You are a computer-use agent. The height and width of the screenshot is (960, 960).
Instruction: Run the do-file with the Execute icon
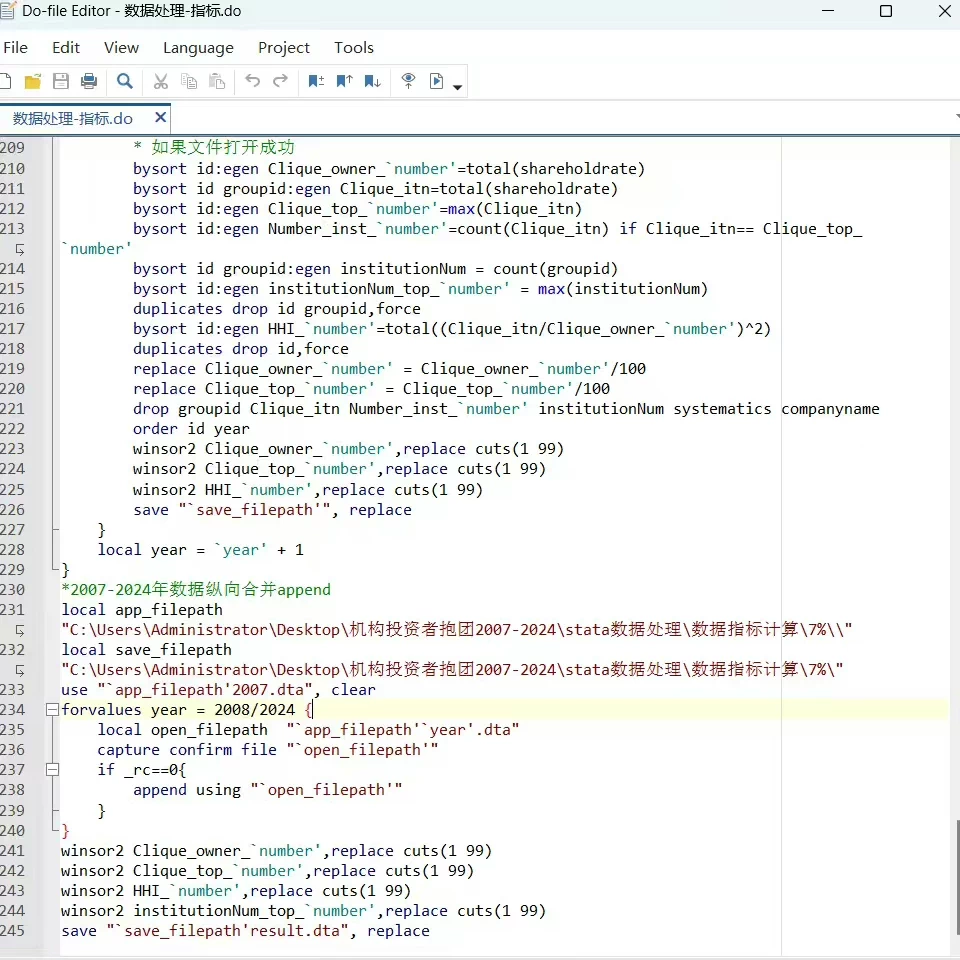click(x=436, y=81)
